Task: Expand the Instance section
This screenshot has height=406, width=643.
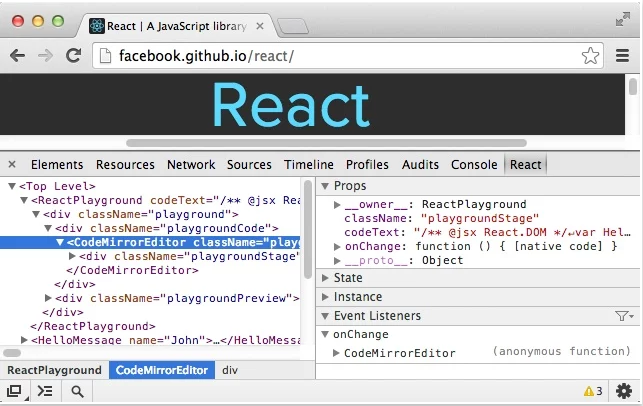Action: pos(325,297)
